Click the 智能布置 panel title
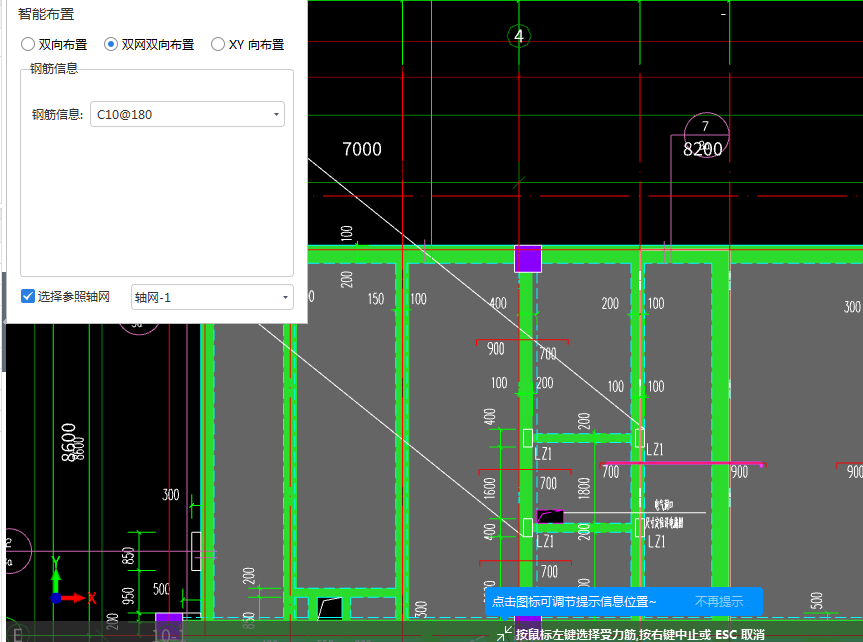The image size is (863, 642). pos(46,14)
